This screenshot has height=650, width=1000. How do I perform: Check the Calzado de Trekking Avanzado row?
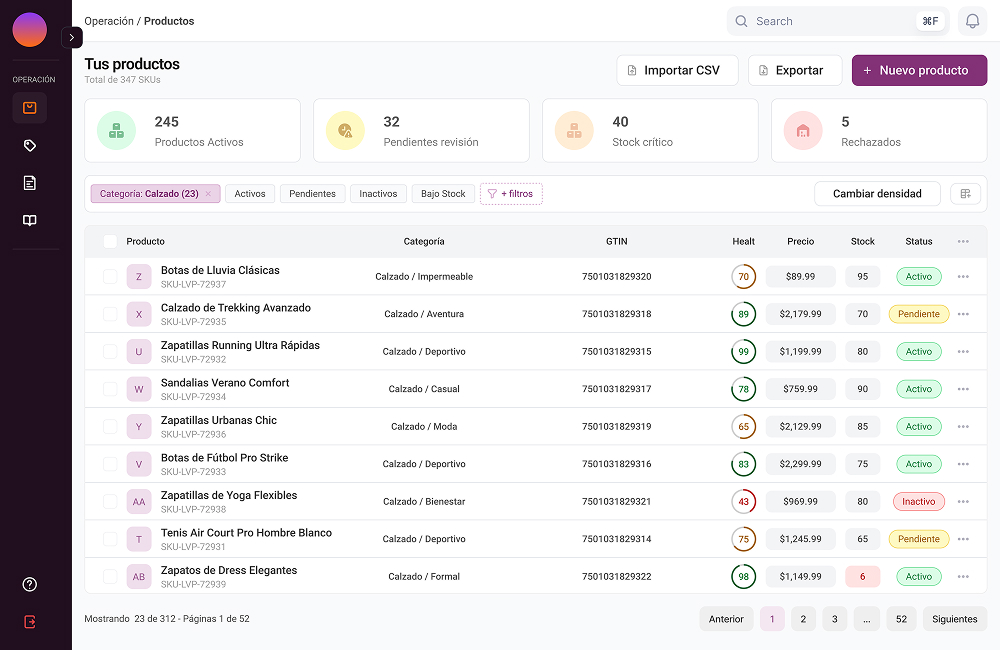(110, 314)
